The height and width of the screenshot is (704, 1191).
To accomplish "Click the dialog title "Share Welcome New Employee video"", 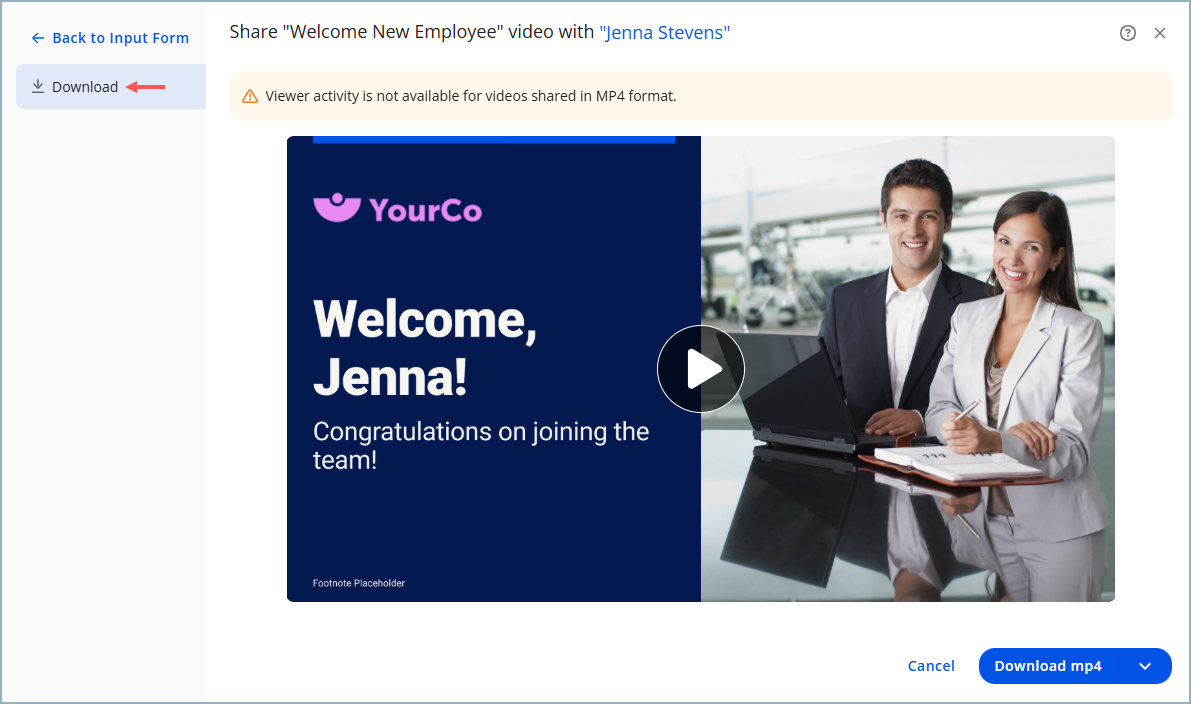I will coord(410,33).
